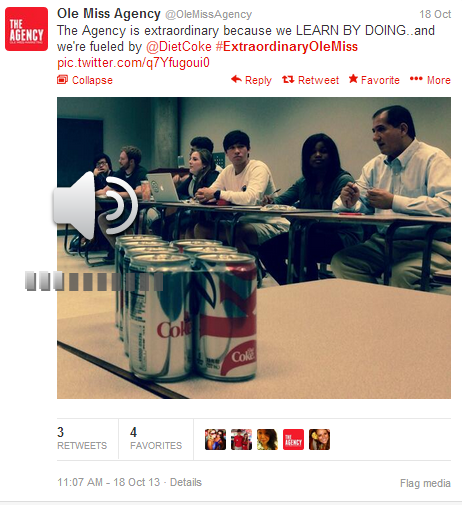Click The Agency profile avatar logo

pos(26,29)
